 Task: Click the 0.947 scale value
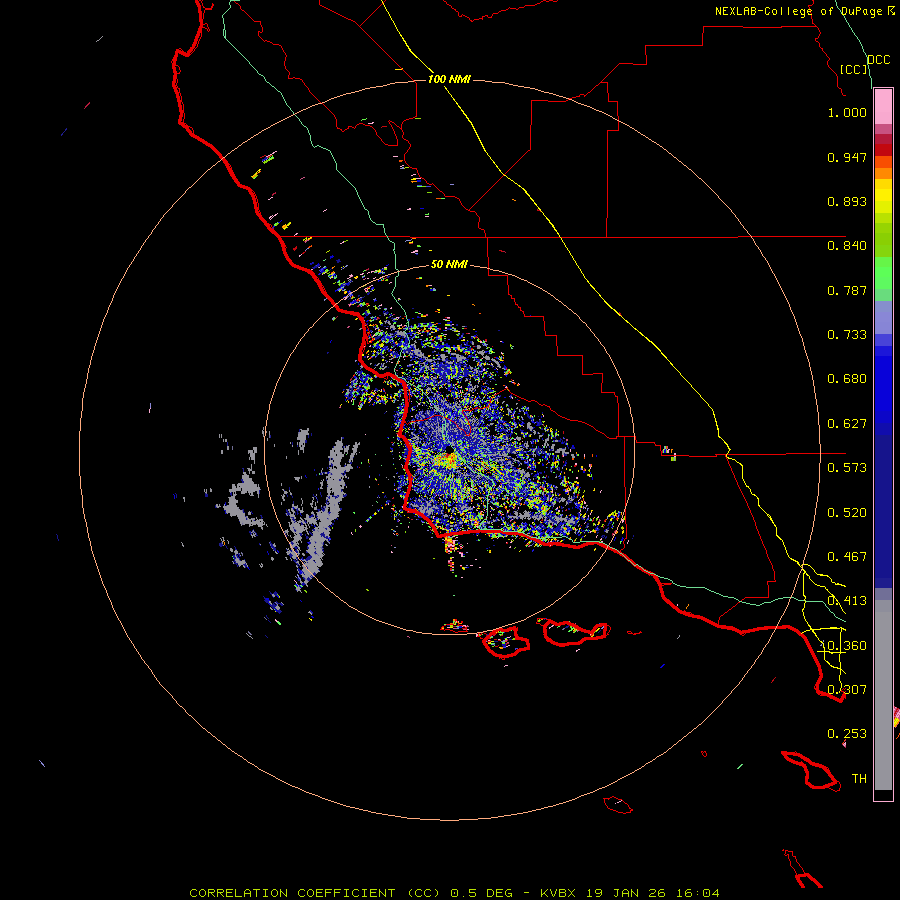(x=847, y=157)
